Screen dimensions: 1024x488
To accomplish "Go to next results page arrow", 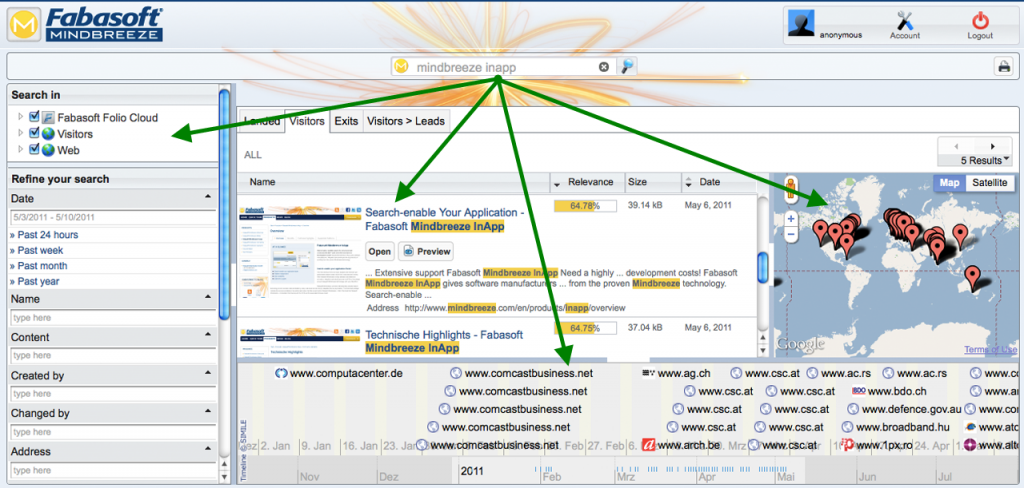I will [993, 146].
